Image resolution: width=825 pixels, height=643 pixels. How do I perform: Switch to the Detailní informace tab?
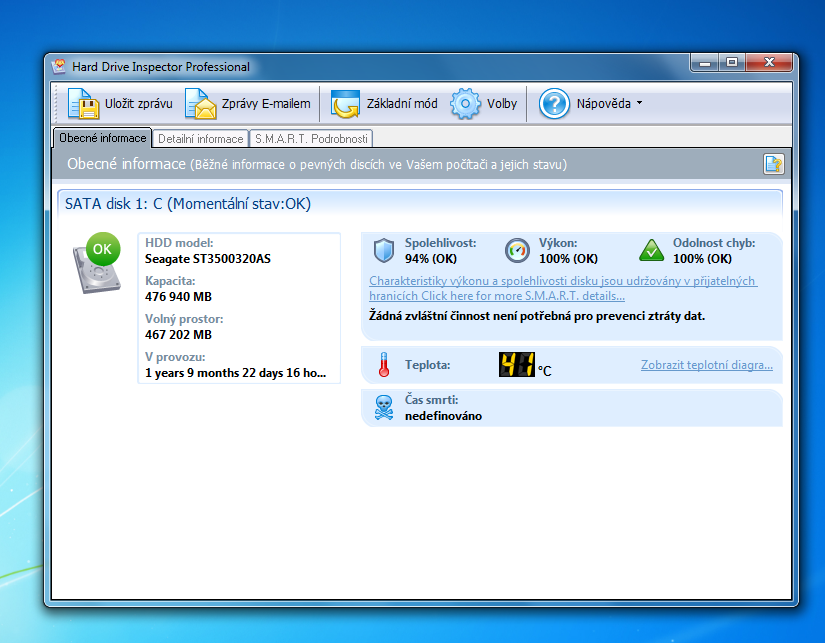200,139
